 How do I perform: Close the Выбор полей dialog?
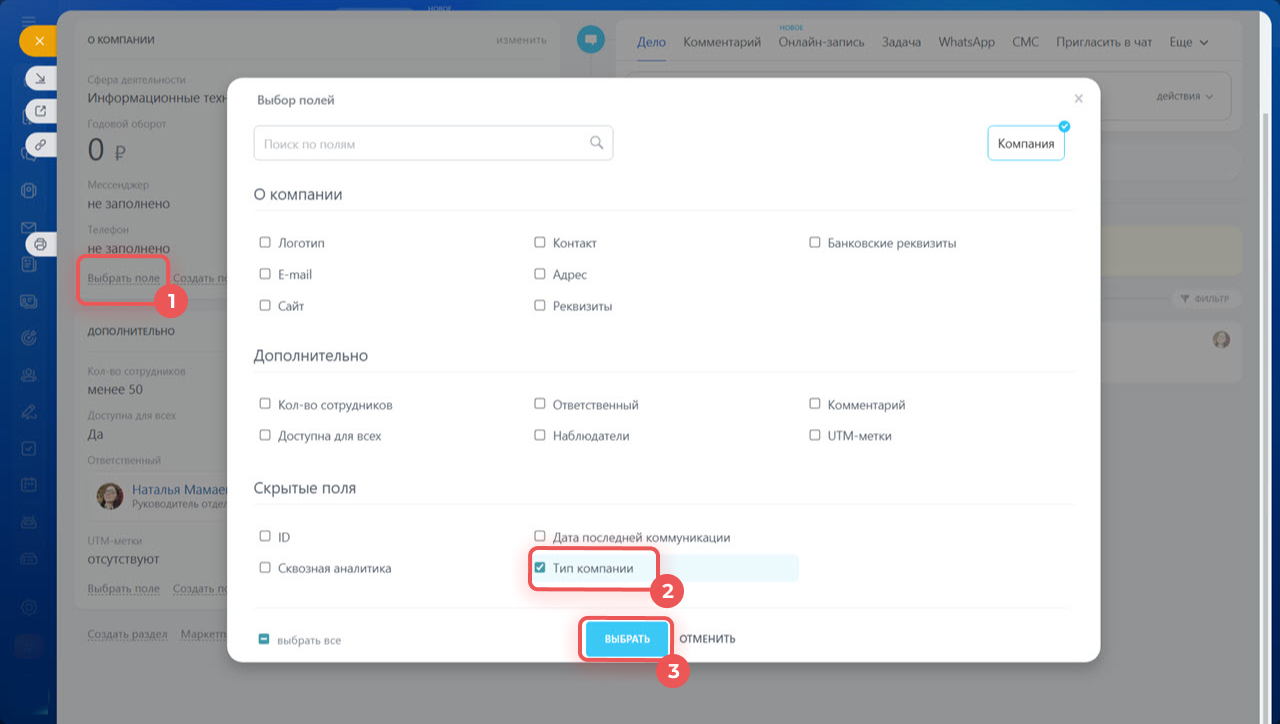point(1078,99)
